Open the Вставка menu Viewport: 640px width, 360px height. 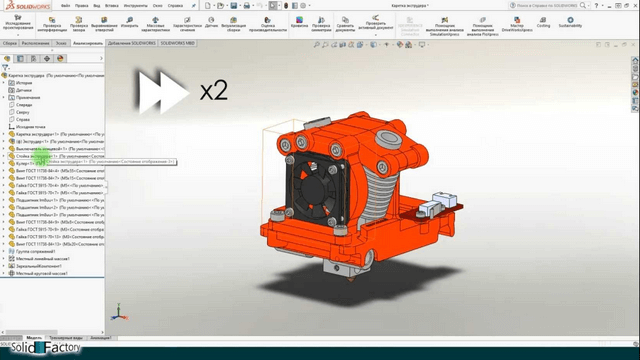tap(112, 6)
